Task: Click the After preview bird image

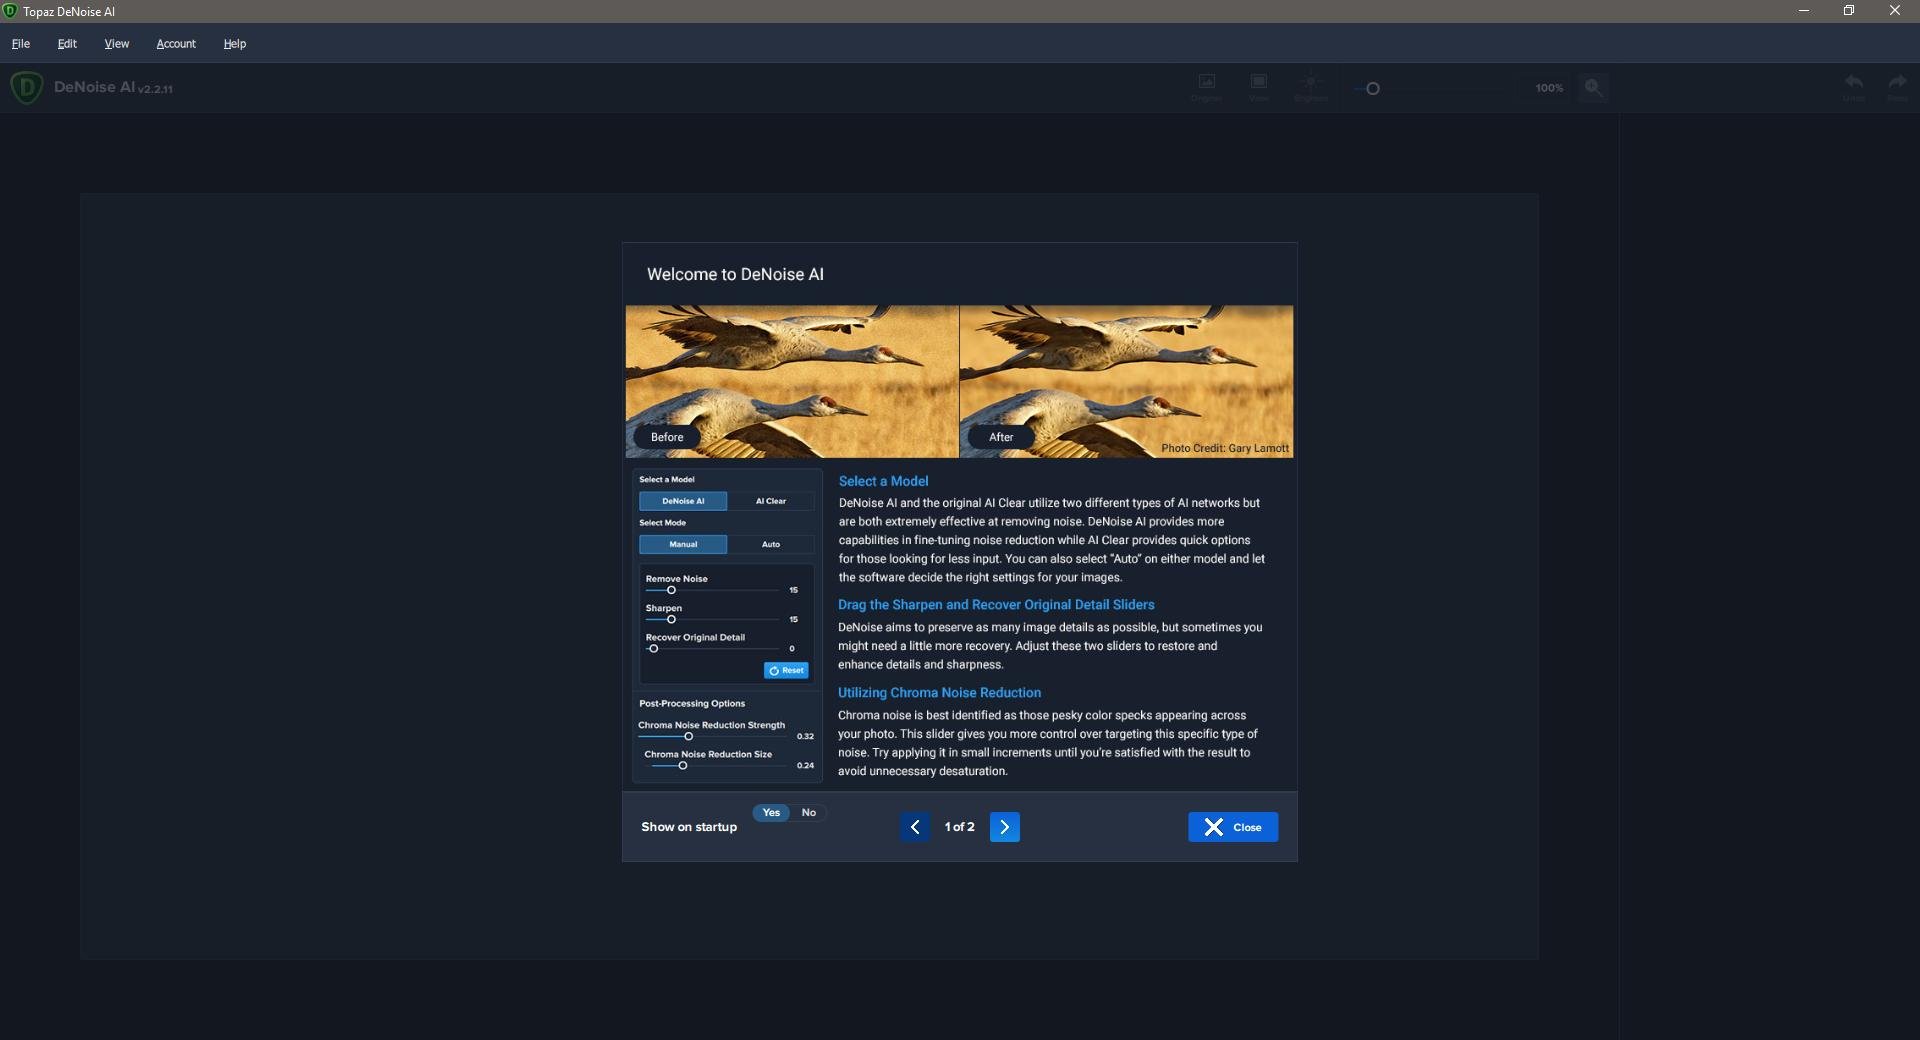Action: pos(1126,381)
